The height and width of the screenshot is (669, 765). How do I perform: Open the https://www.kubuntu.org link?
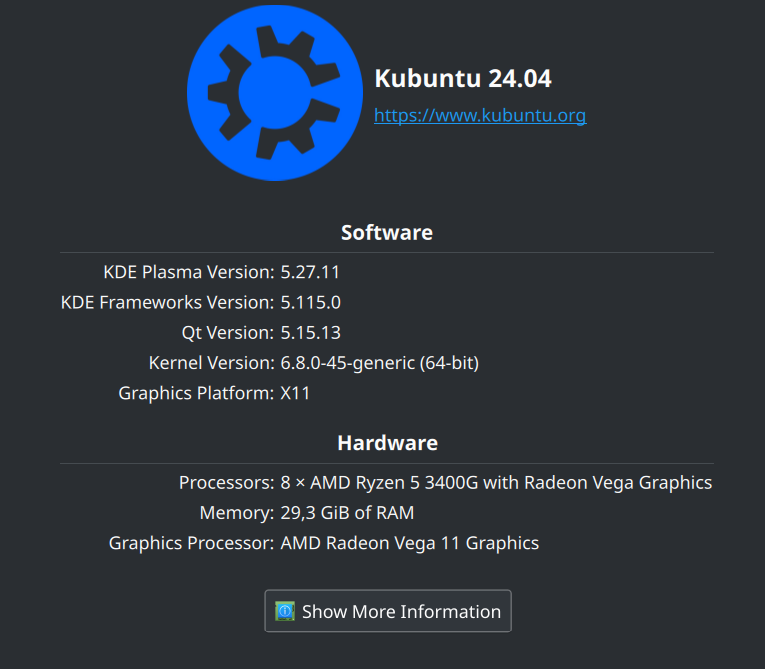point(480,116)
